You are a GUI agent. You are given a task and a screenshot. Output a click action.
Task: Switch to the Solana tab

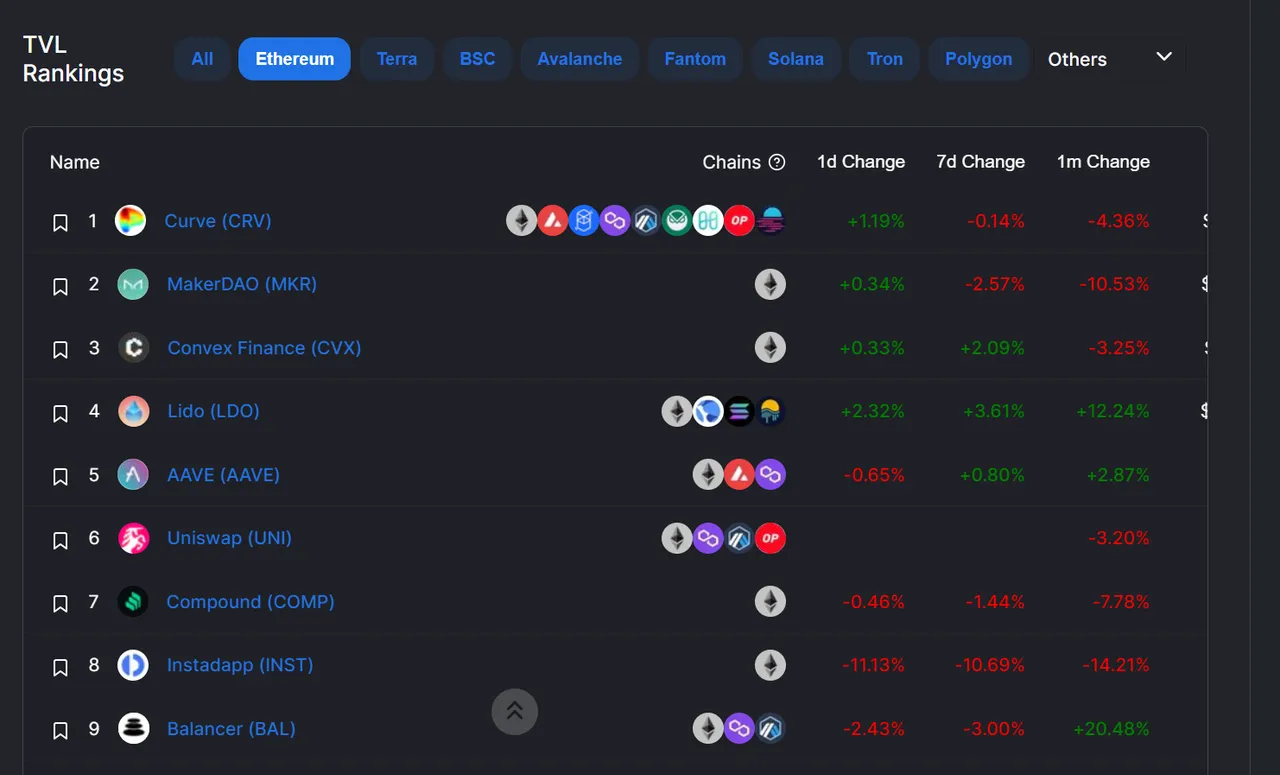click(x=796, y=59)
